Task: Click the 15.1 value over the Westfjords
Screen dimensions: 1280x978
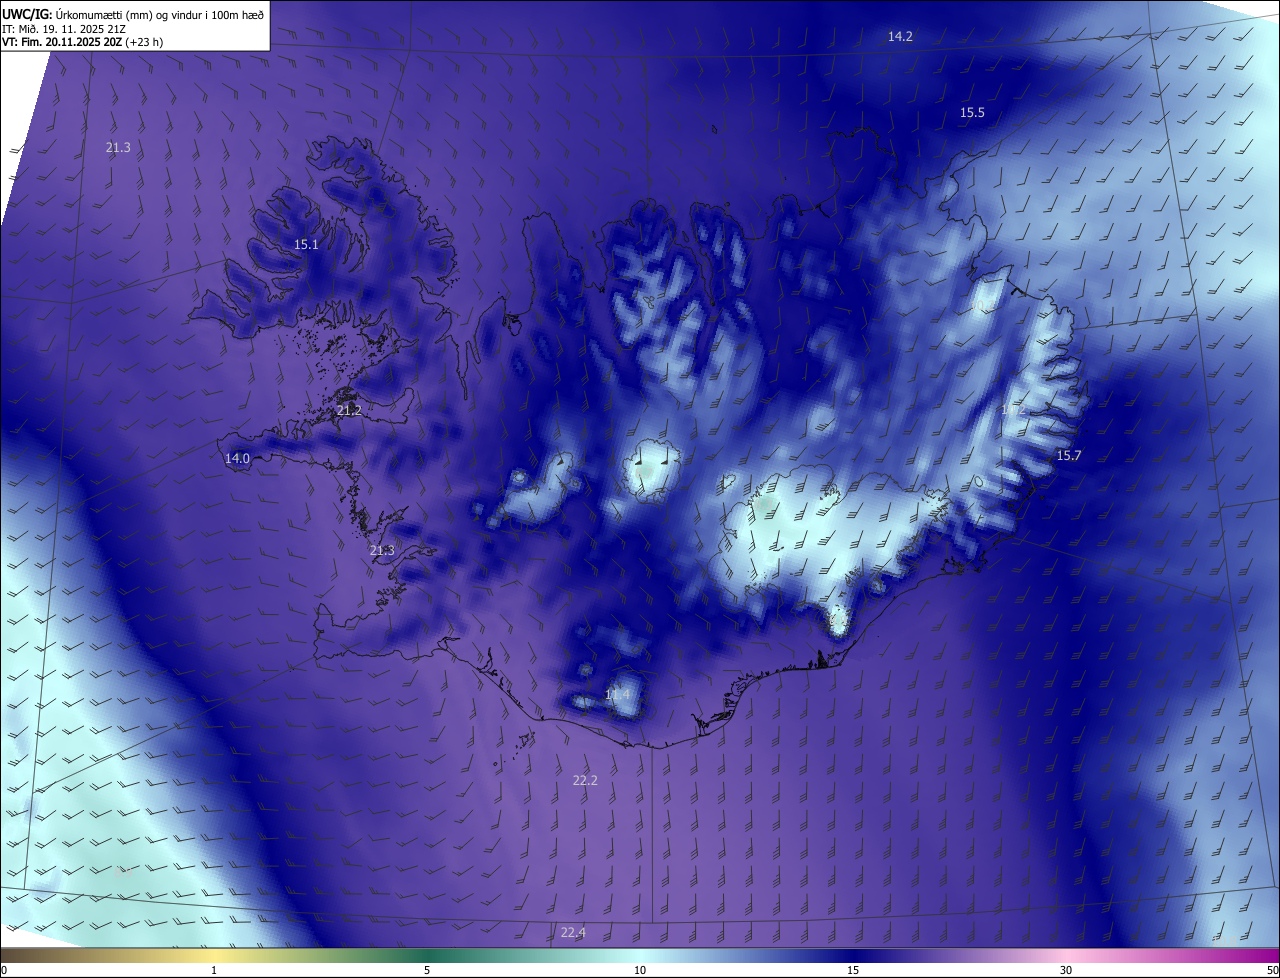Action: coord(306,245)
